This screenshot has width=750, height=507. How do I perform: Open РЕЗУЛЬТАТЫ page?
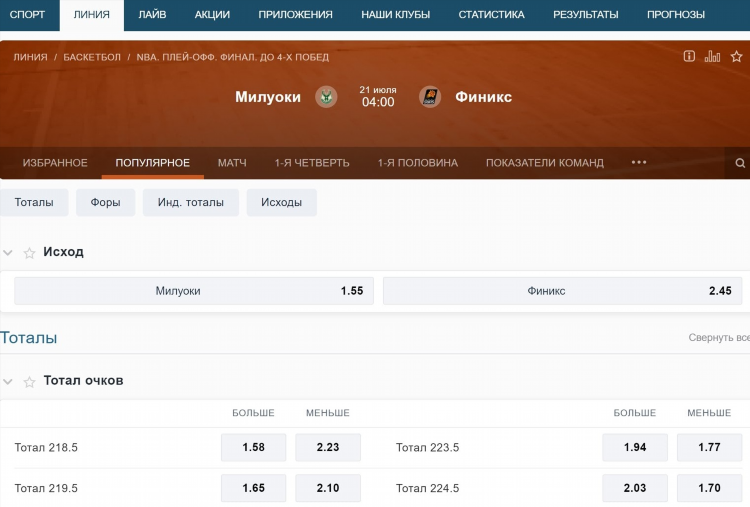pos(585,15)
